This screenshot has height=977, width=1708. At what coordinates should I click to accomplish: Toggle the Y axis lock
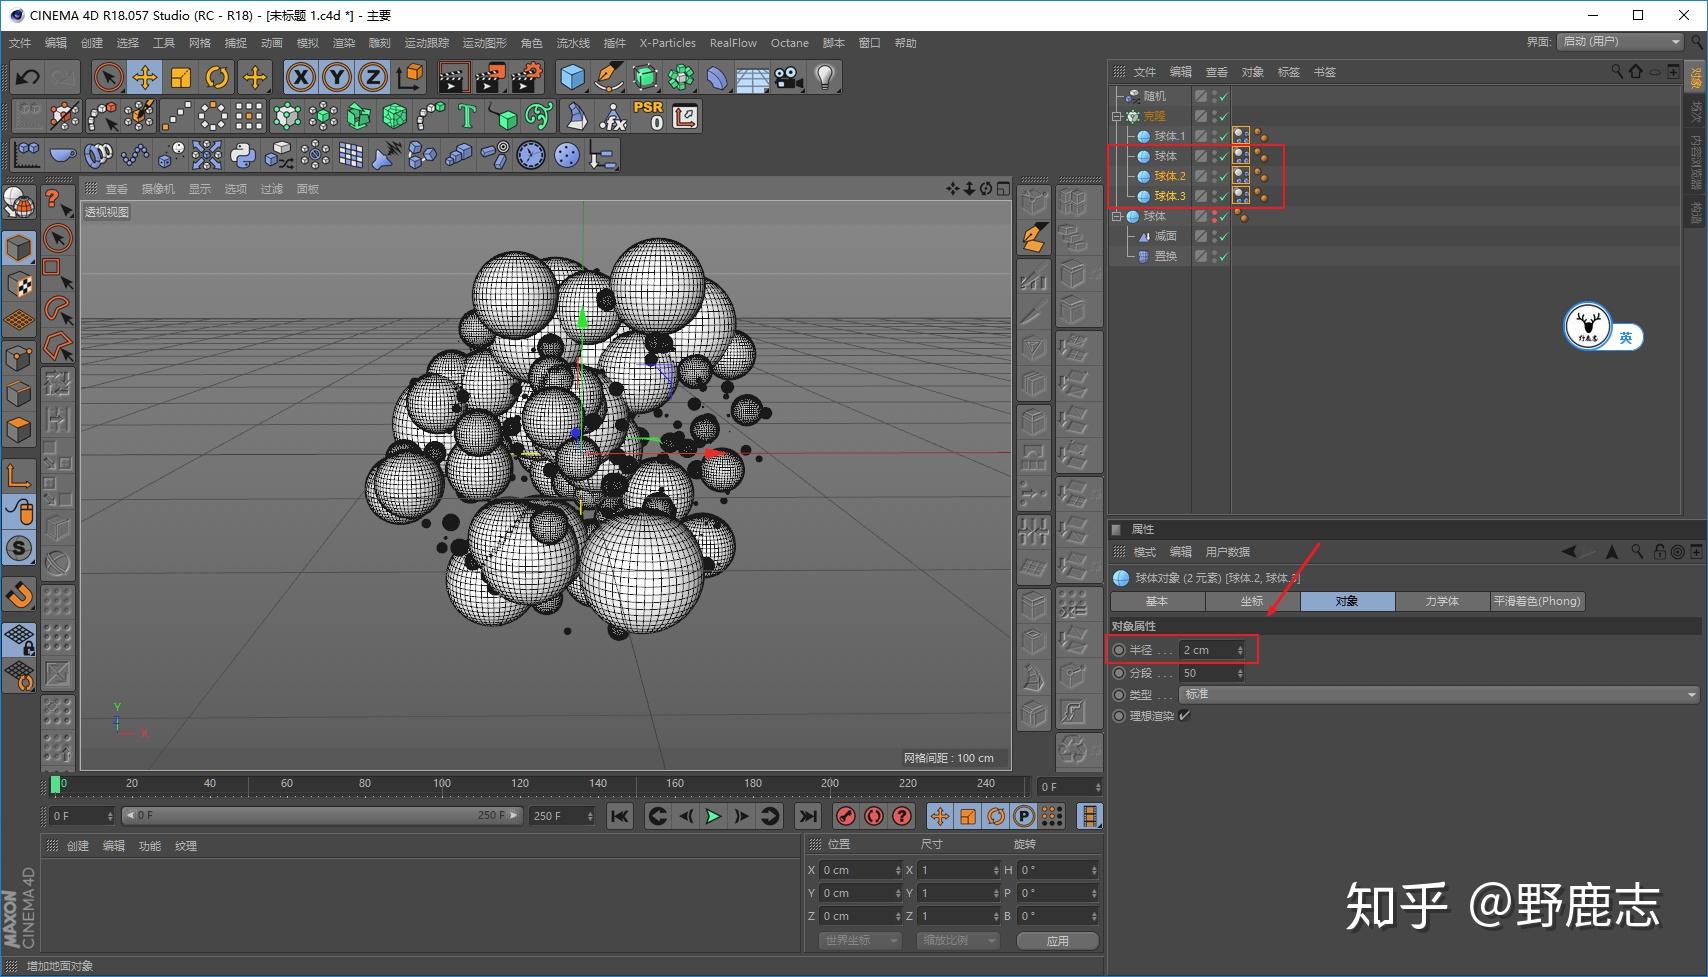point(337,77)
